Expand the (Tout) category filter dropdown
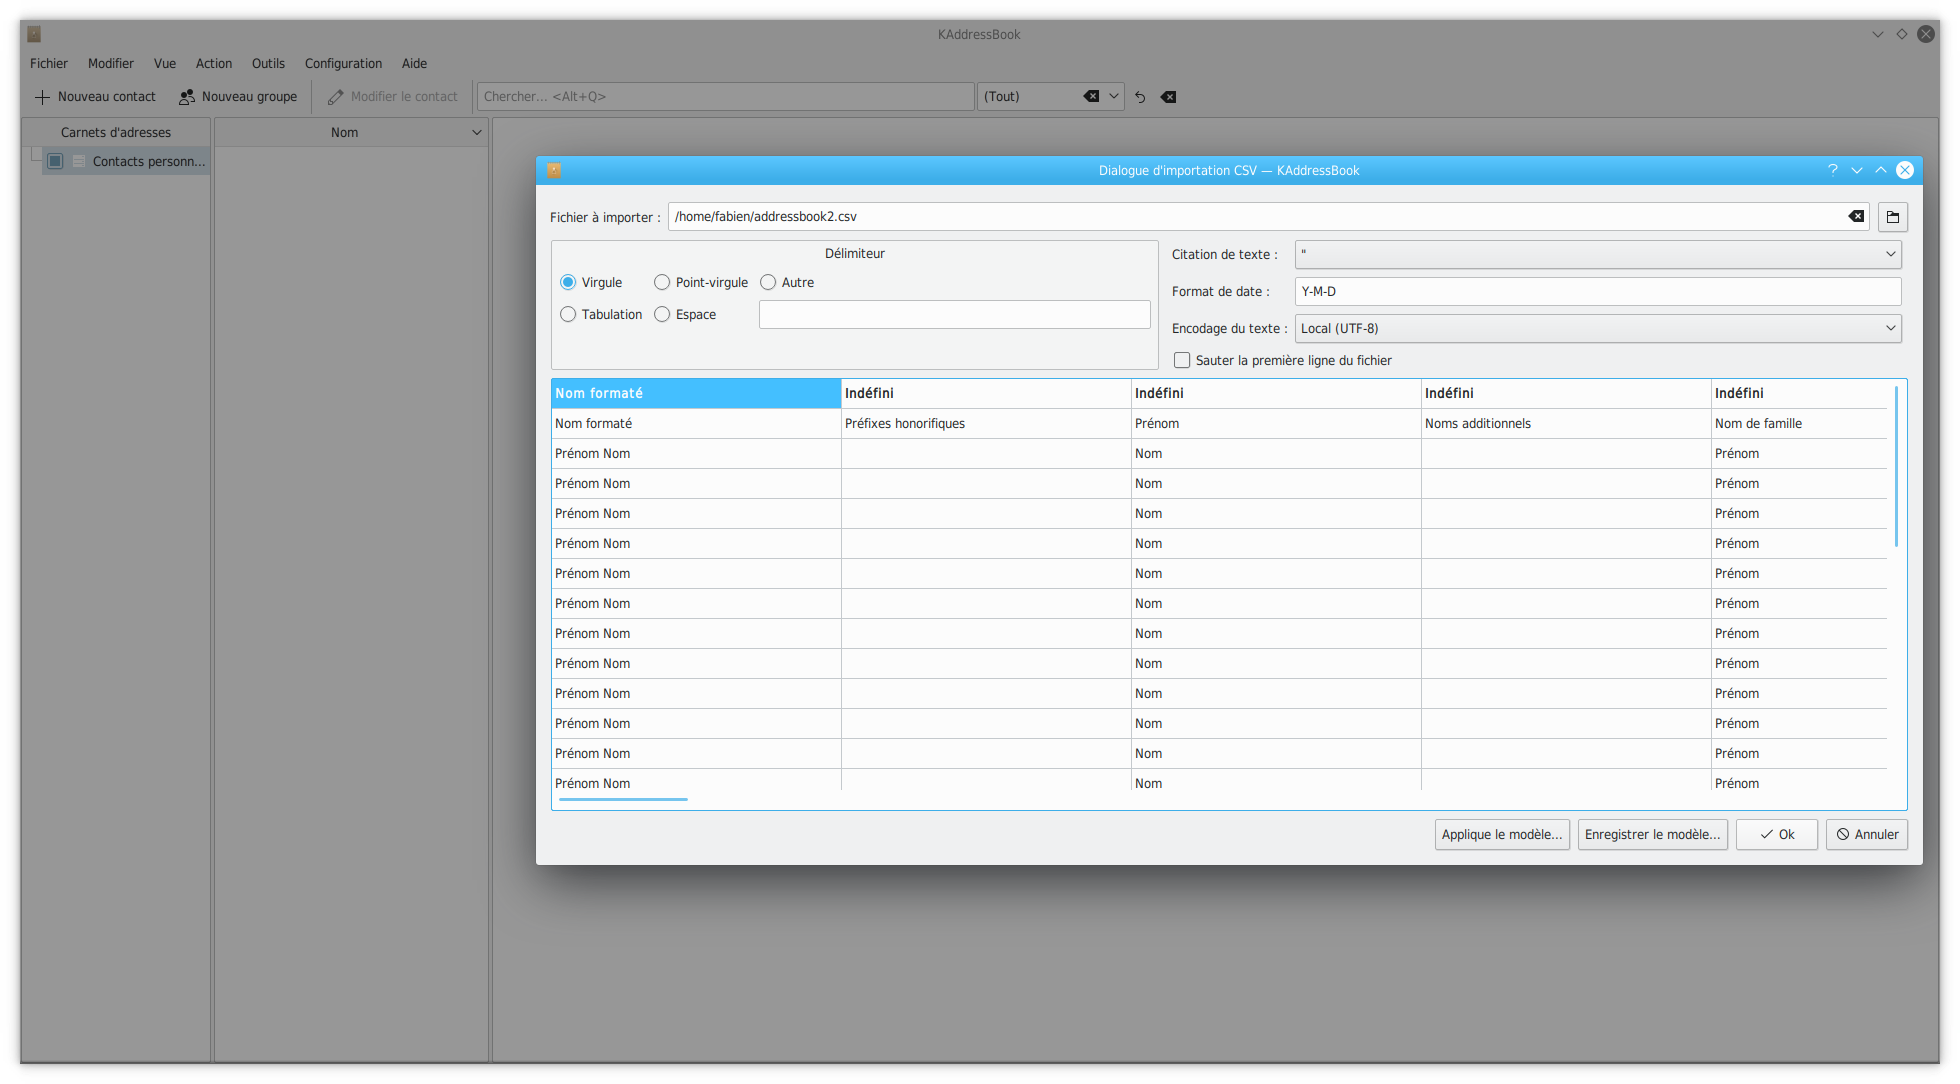Viewport: 1960px width, 1084px height. pos(1113,96)
